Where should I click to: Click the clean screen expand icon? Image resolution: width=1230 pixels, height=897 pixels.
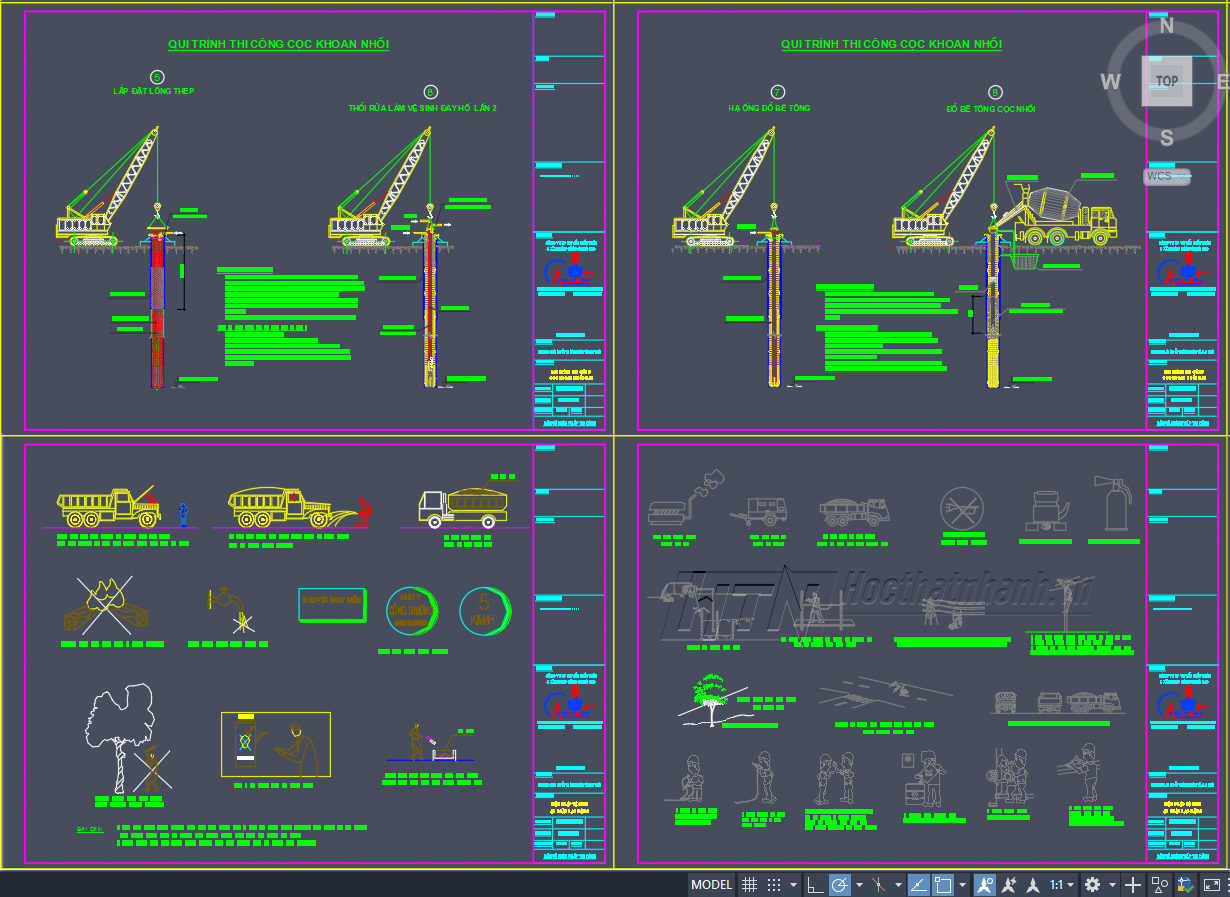1211,885
